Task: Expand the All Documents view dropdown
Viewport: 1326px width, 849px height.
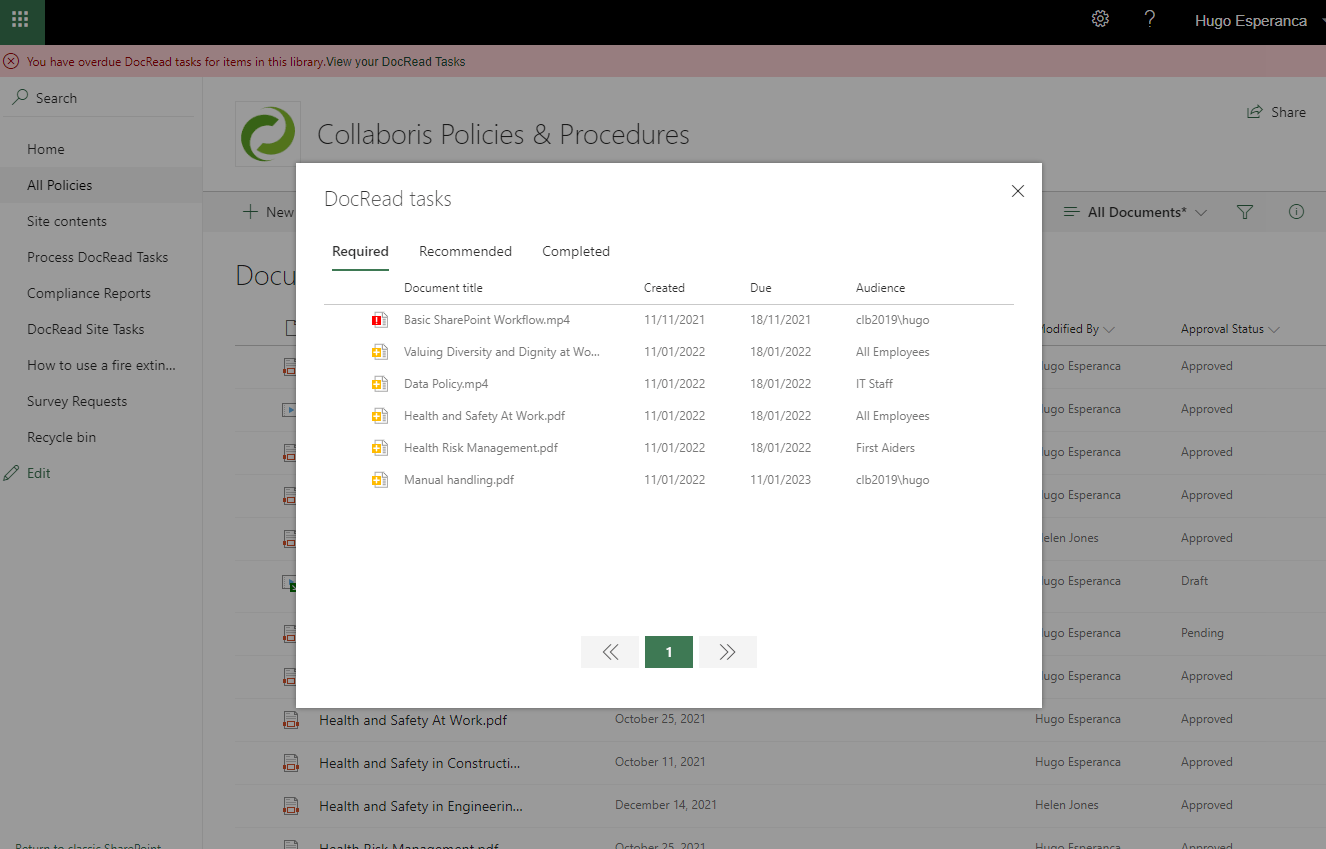Action: pos(1135,212)
